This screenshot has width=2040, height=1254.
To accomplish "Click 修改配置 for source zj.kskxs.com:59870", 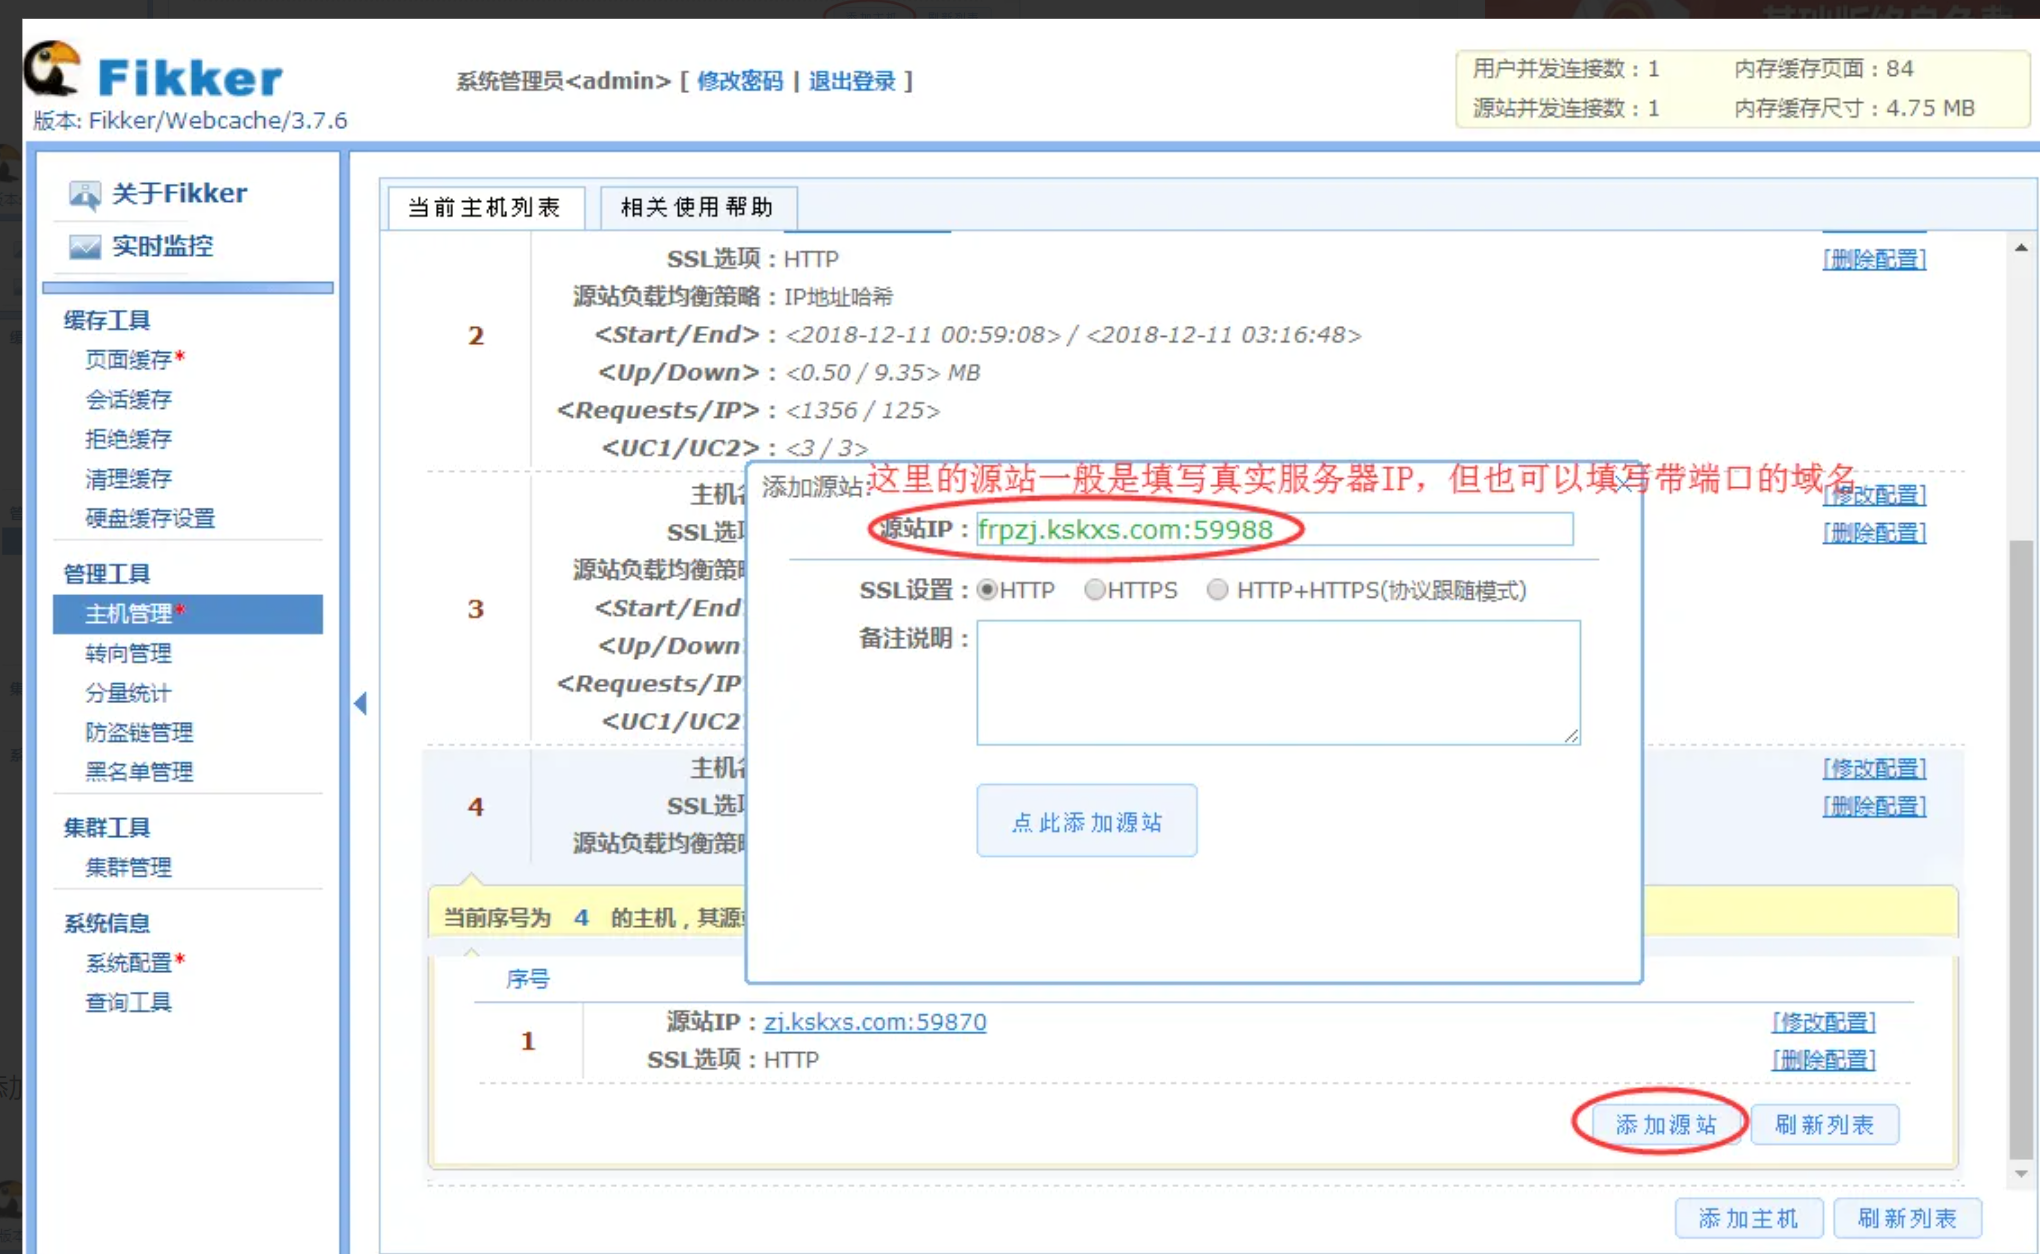I will 1824,1022.
